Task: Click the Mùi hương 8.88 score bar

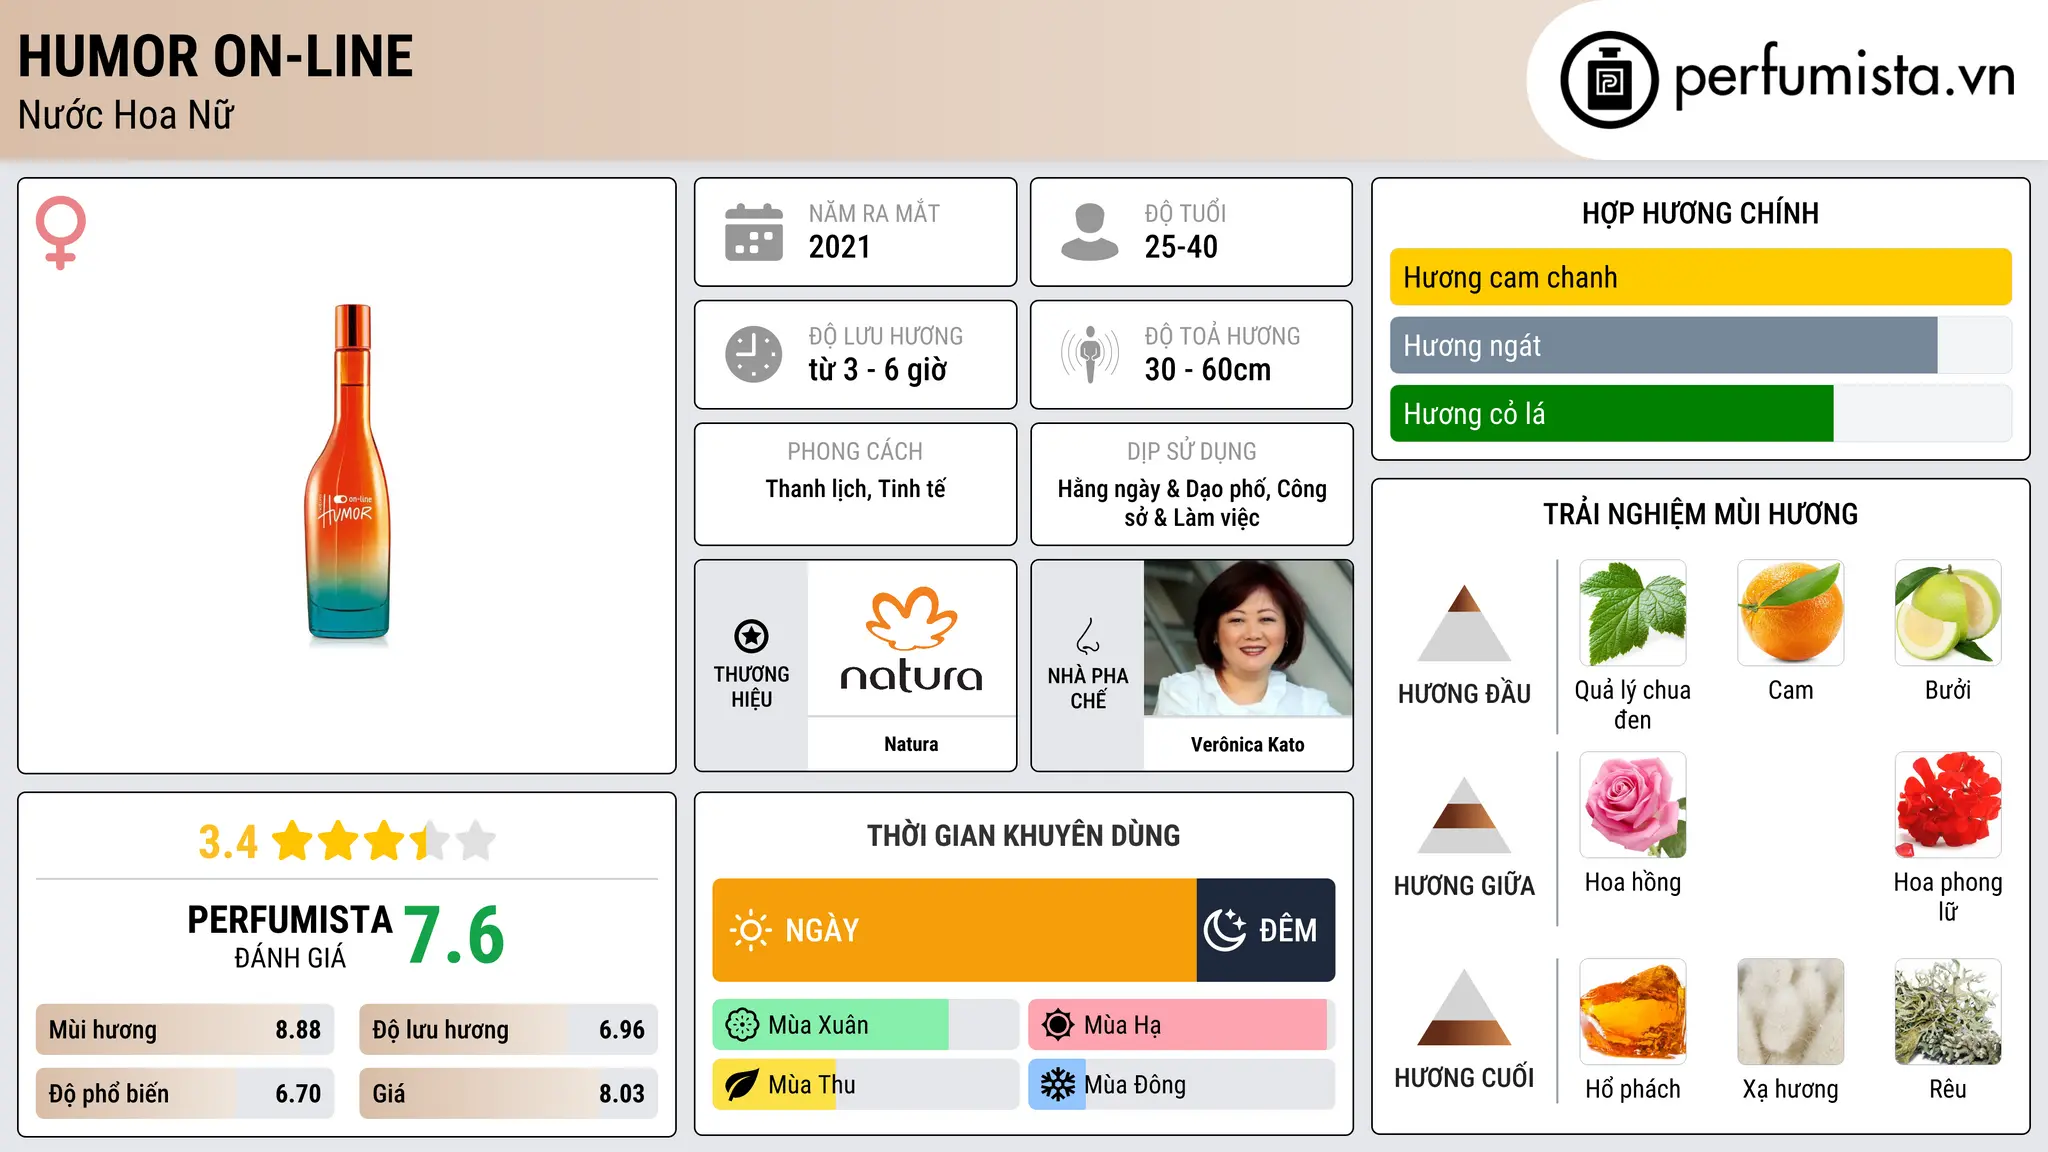Action: pyautogui.click(x=185, y=1030)
